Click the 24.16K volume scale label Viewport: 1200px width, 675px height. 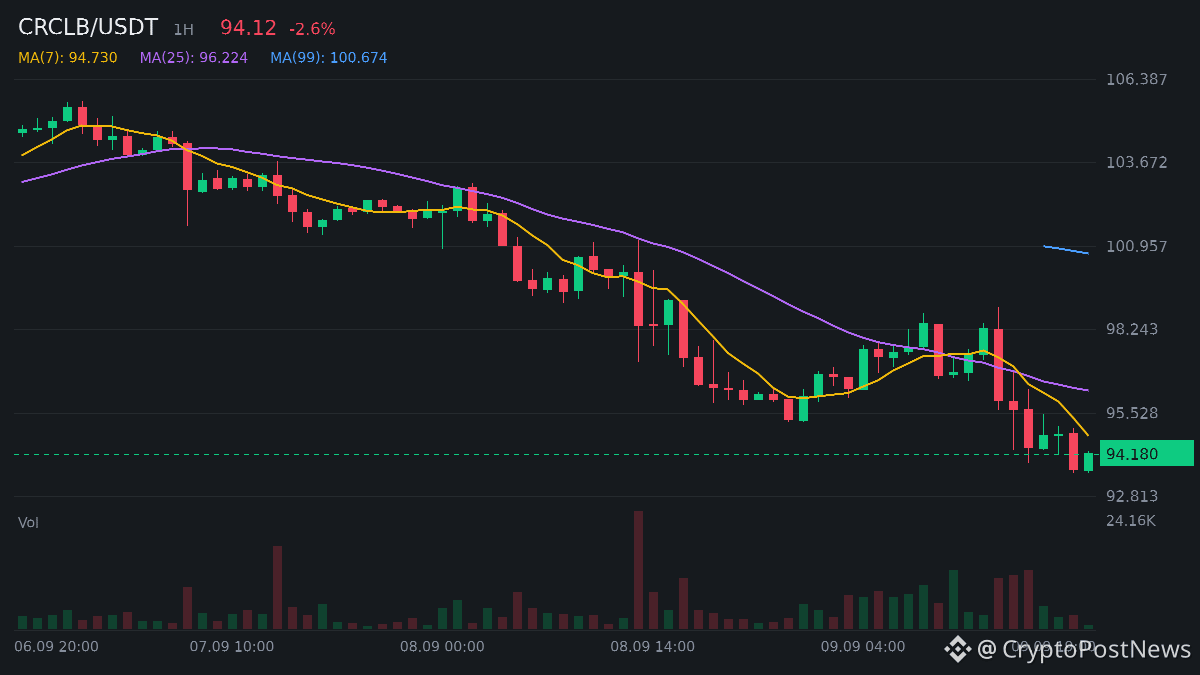click(1130, 521)
